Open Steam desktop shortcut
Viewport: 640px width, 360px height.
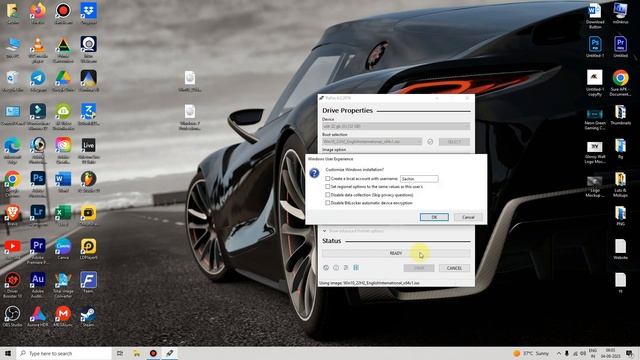click(x=89, y=316)
